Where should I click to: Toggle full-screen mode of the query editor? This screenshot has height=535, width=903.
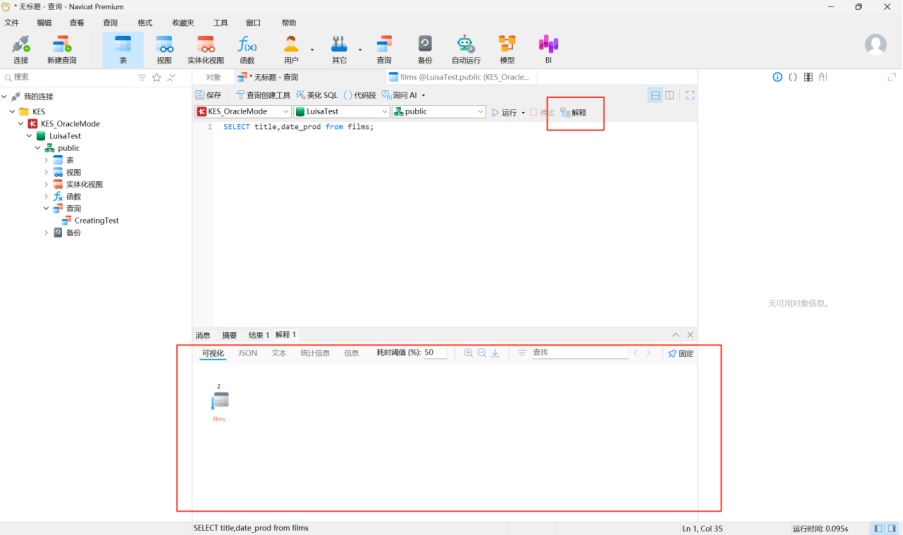click(690, 95)
